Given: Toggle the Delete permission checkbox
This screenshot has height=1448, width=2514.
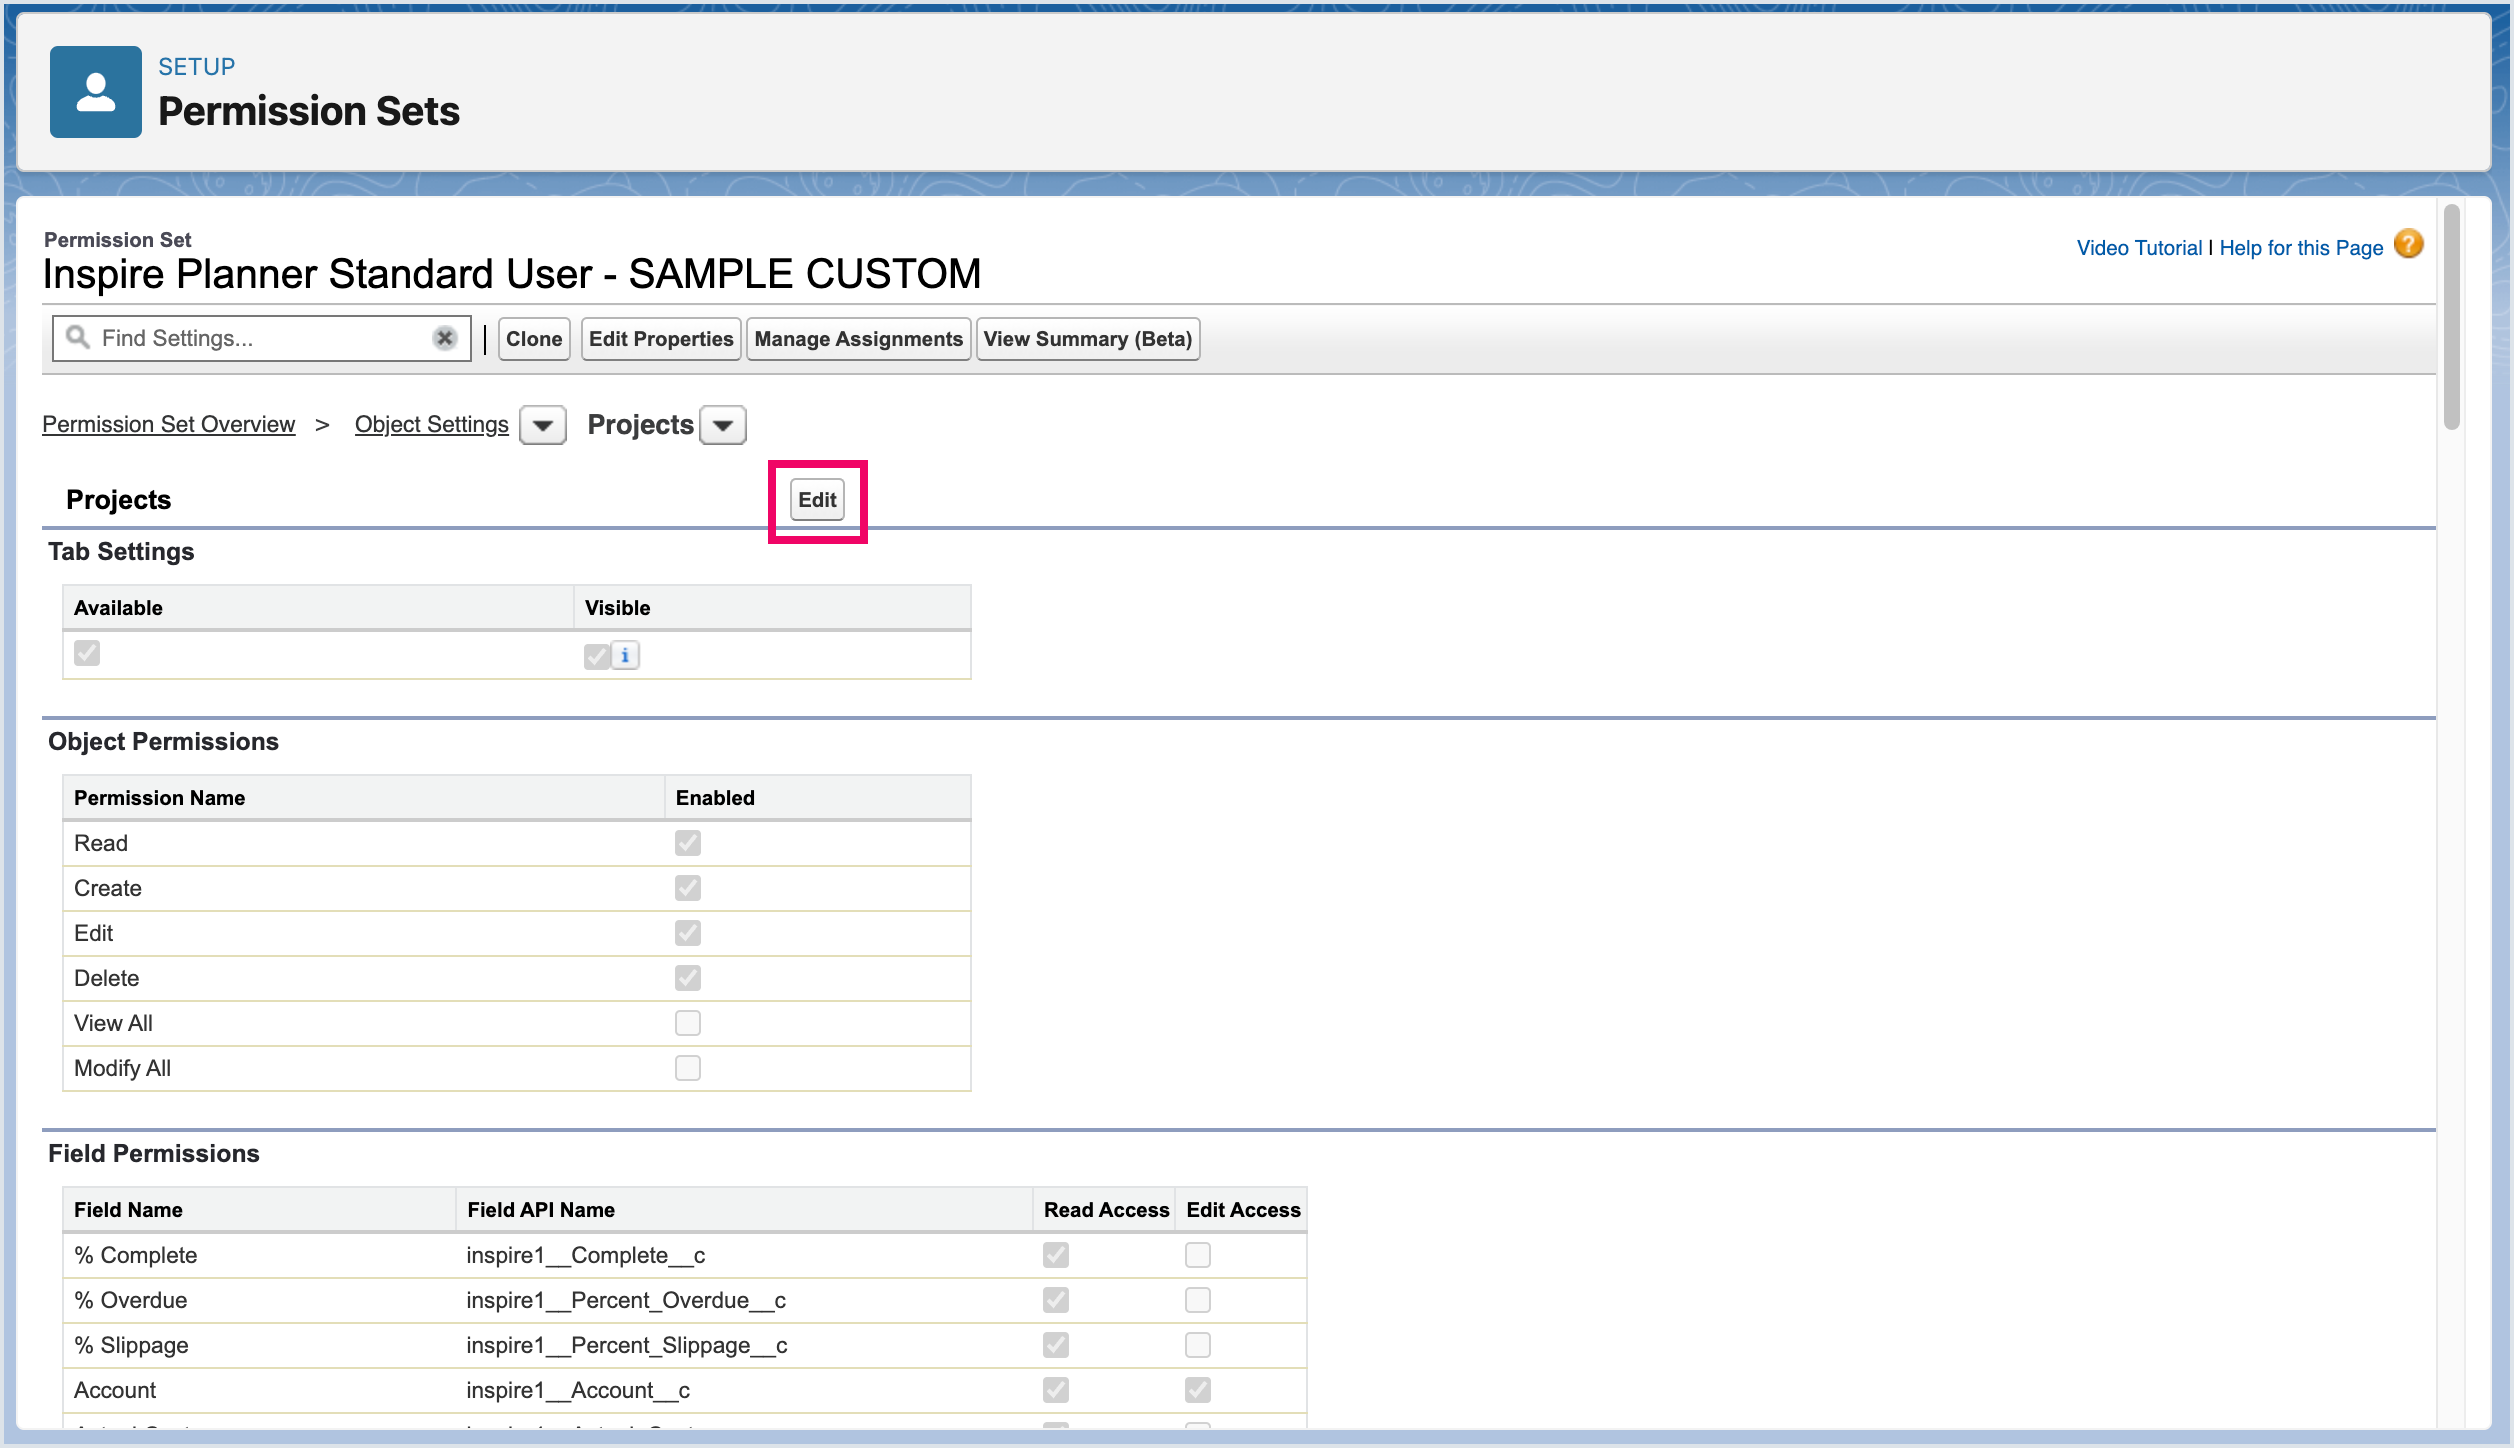Looking at the screenshot, I should pos(688,978).
